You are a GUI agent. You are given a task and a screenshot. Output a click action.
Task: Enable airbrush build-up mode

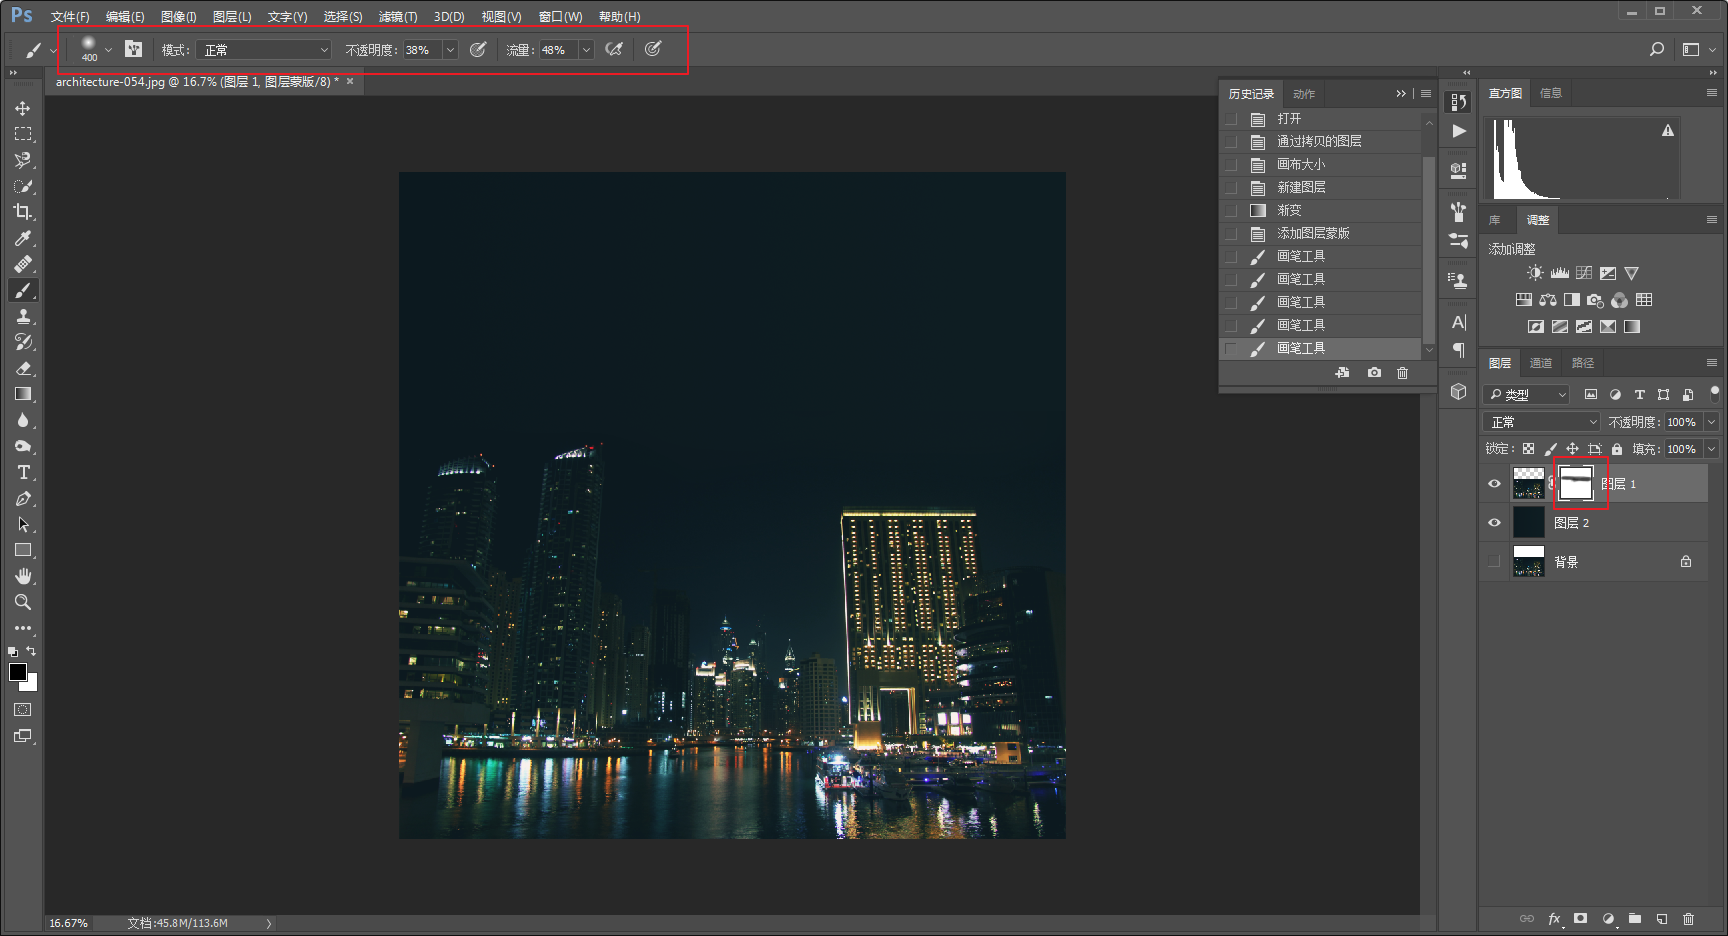tap(614, 49)
